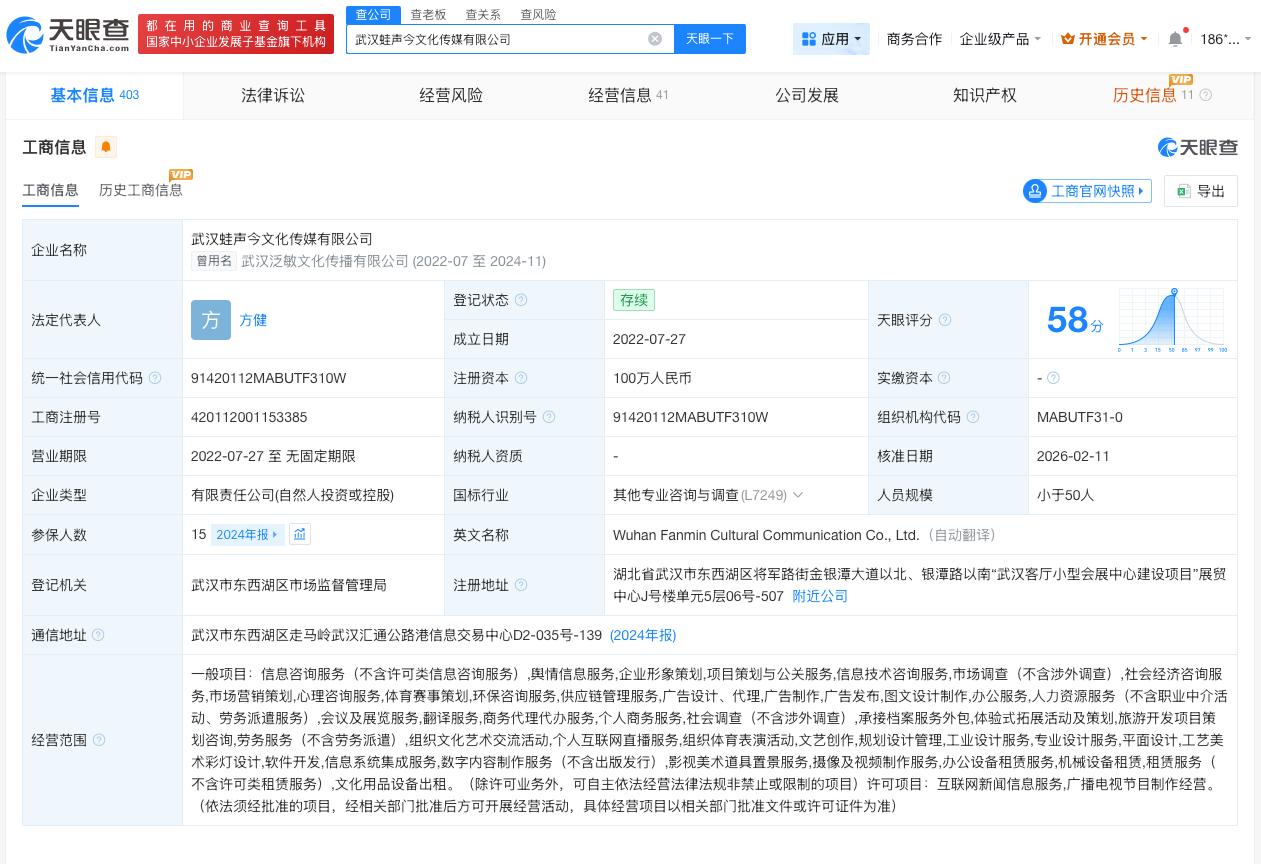Open the 应用 dropdown menu

tap(831, 38)
